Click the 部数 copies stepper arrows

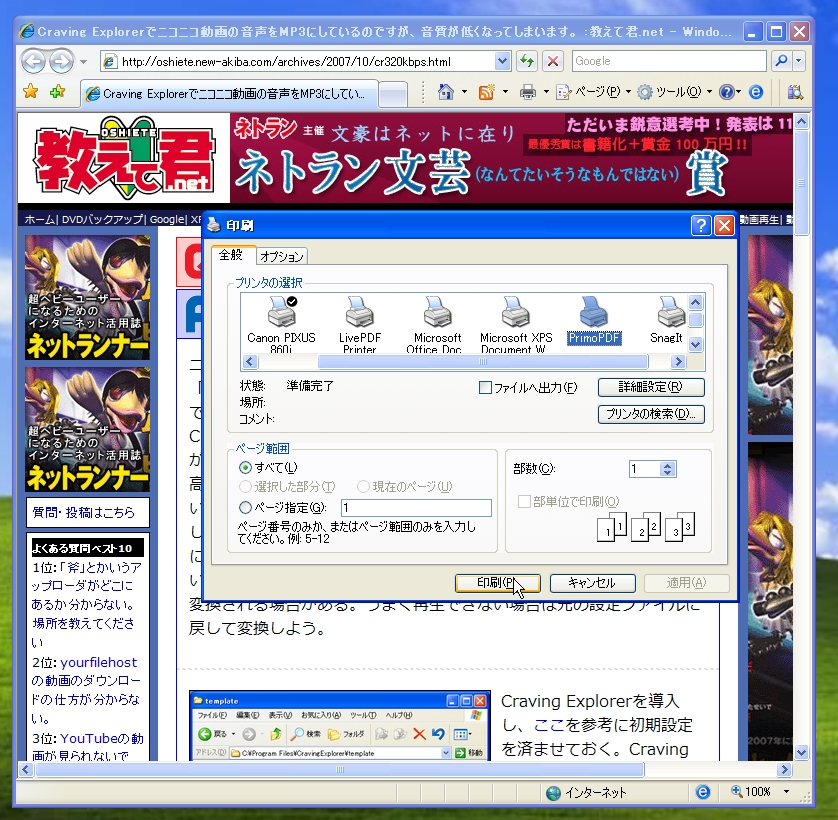[667, 469]
